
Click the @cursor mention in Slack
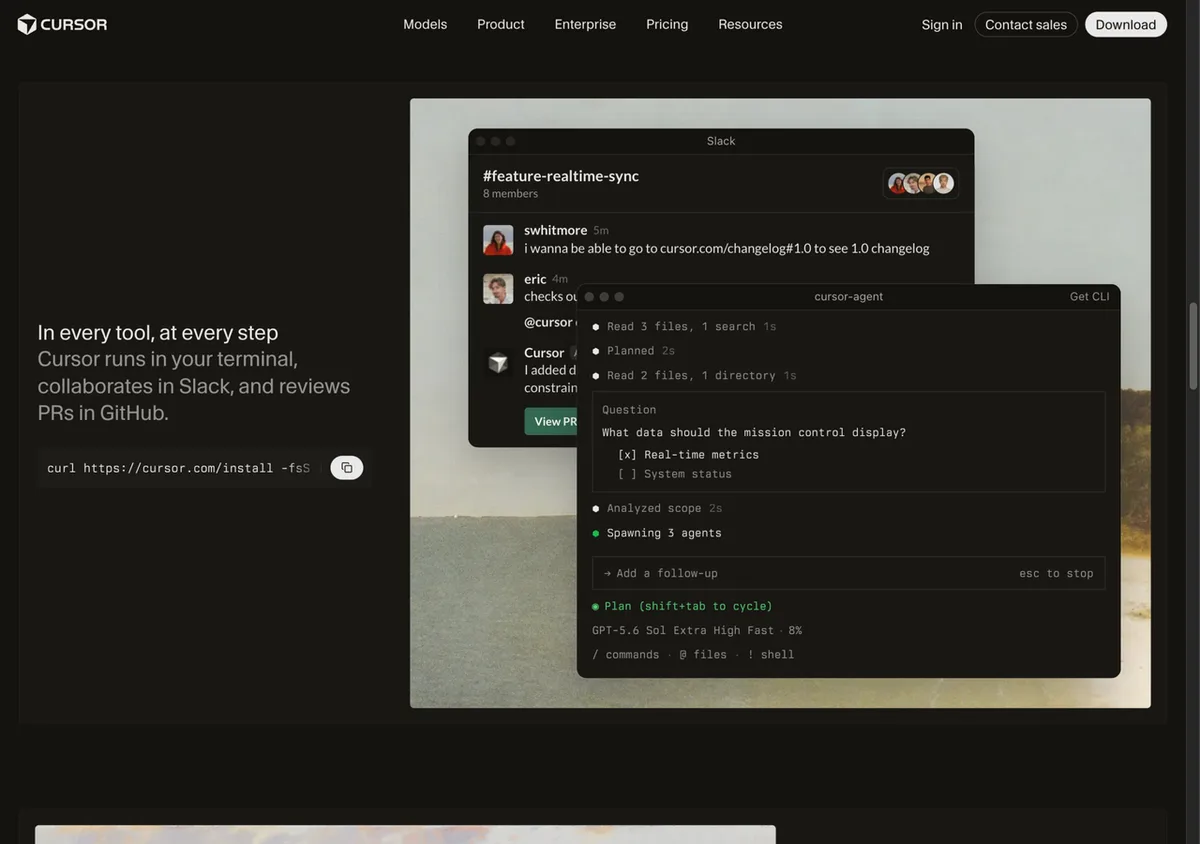point(549,322)
